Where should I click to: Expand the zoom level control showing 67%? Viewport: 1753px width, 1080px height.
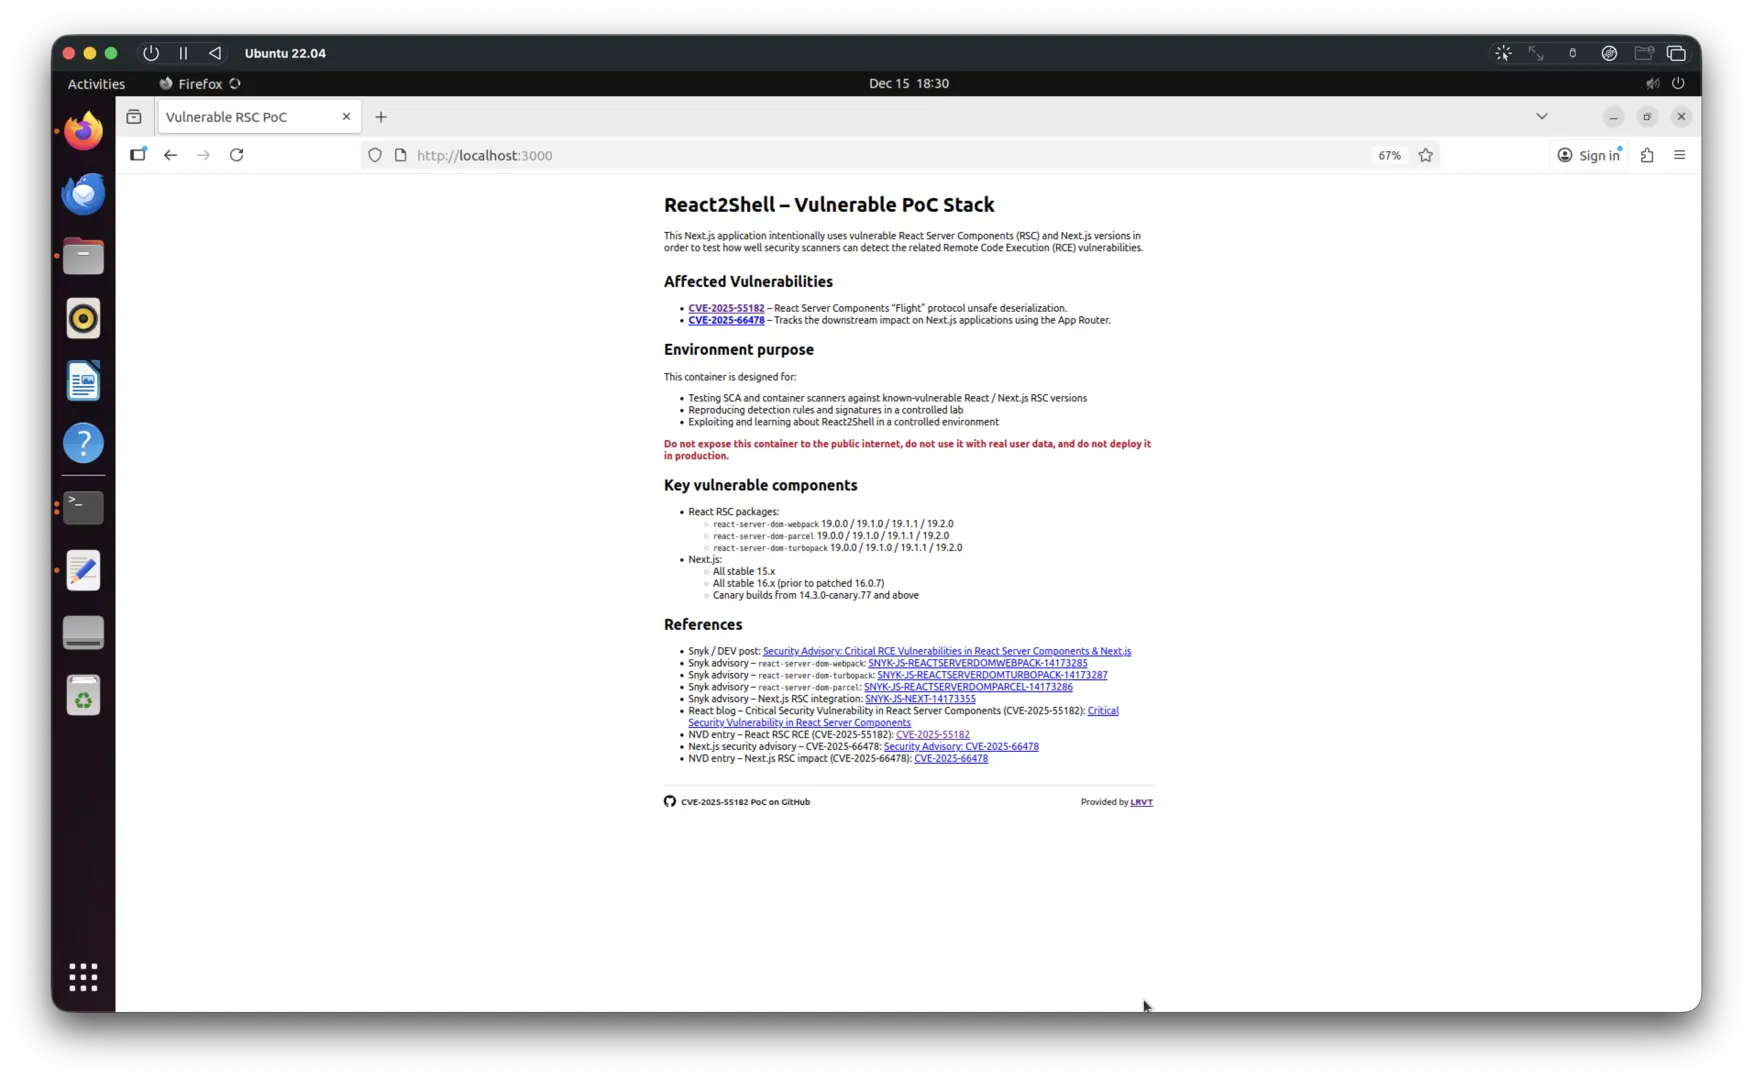(1388, 155)
